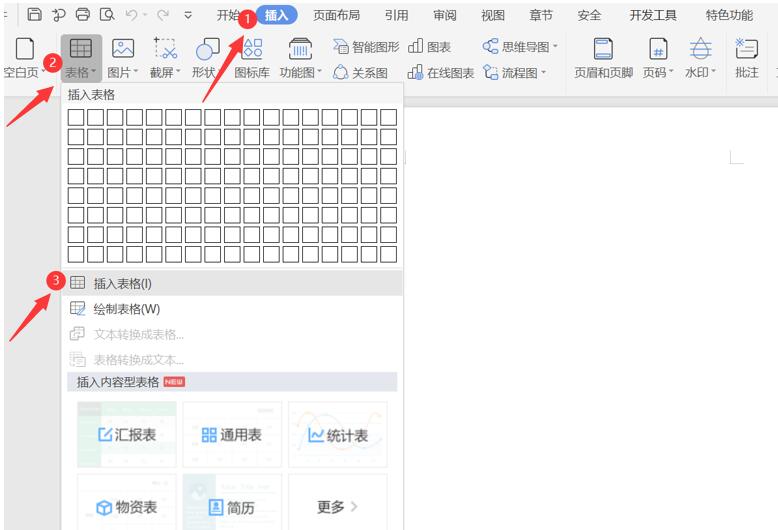Click the 关系图 relationship diagram button
Viewport: 778px width, 530px height.
pyautogui.click(x=360, y=73)
